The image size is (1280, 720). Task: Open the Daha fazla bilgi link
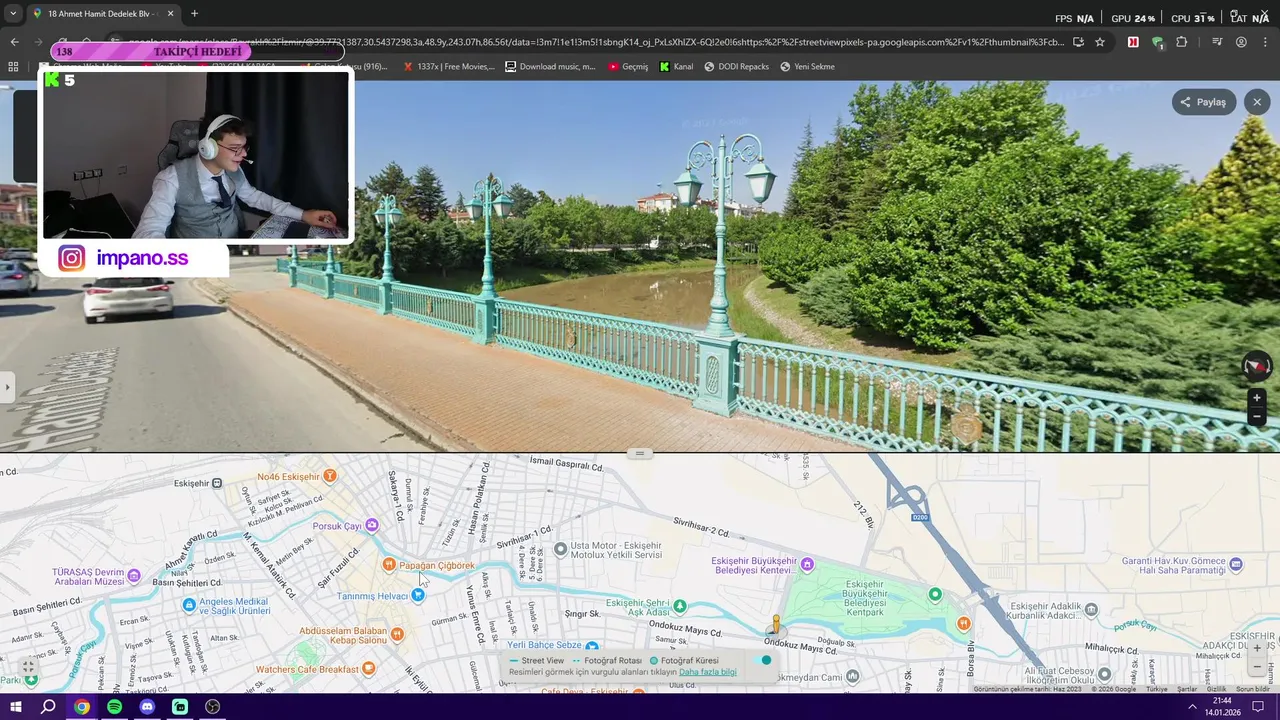(707, 672)
